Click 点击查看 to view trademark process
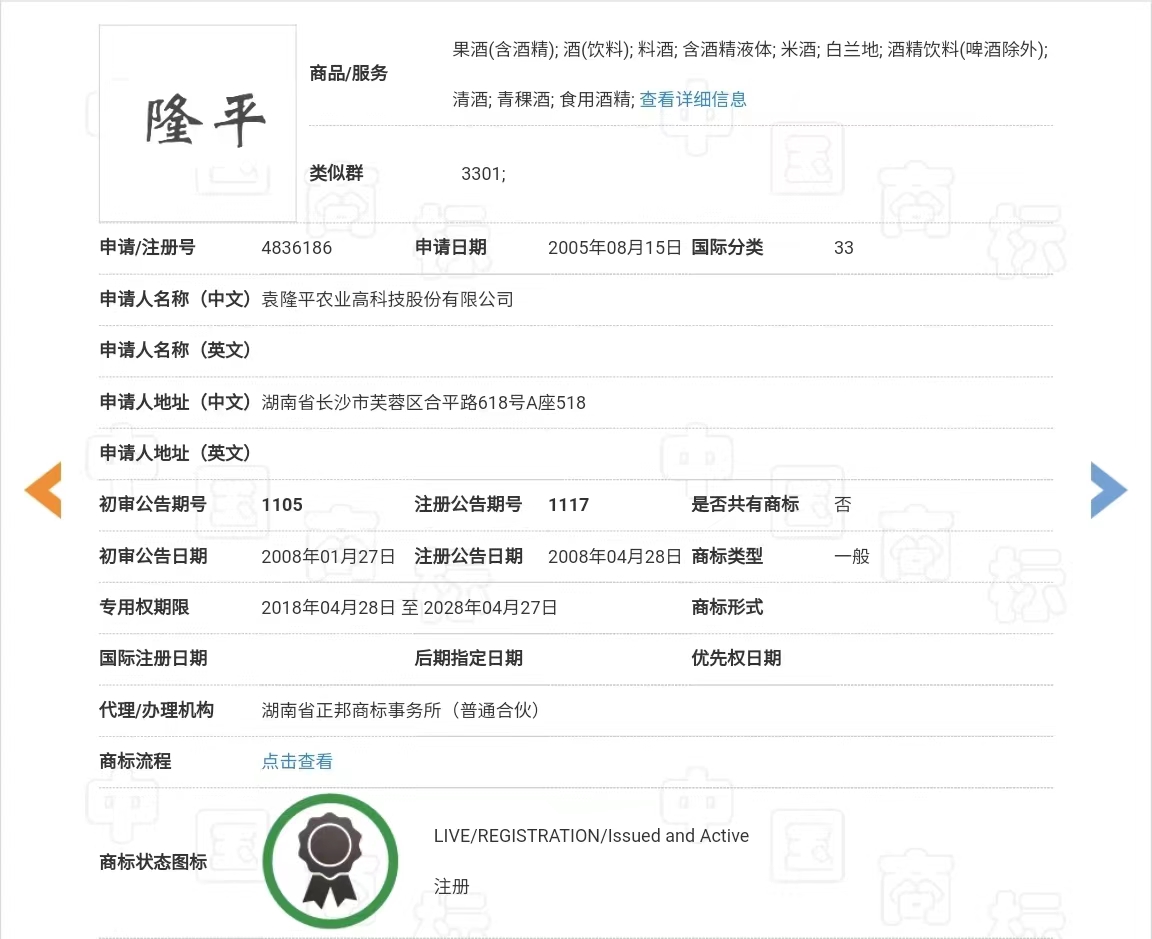 (296, 761)
